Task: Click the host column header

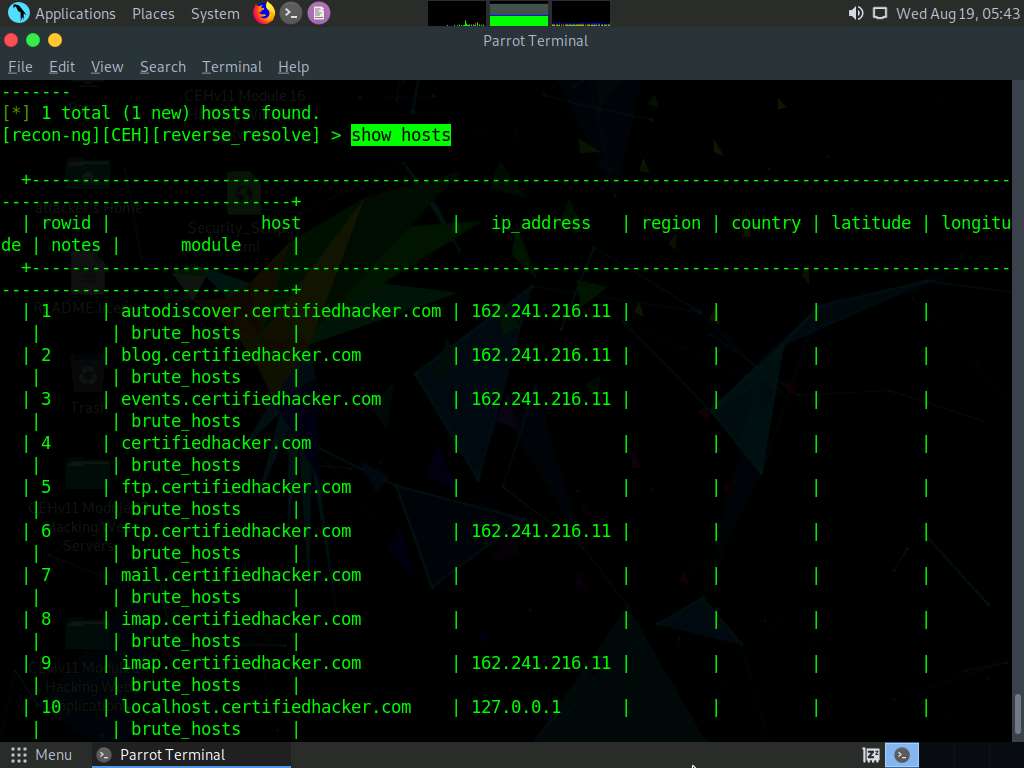Action: pos(281,223)
